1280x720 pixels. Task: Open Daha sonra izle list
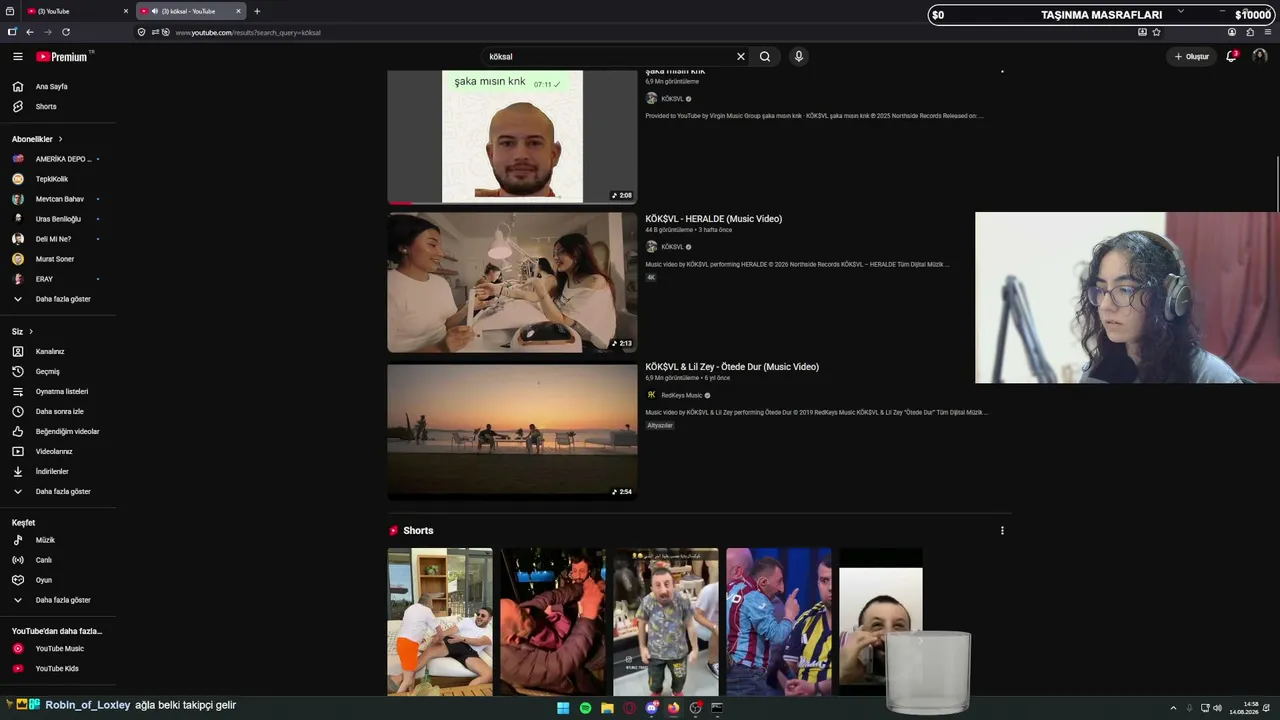pyautogui.click(x=58, y=412)
